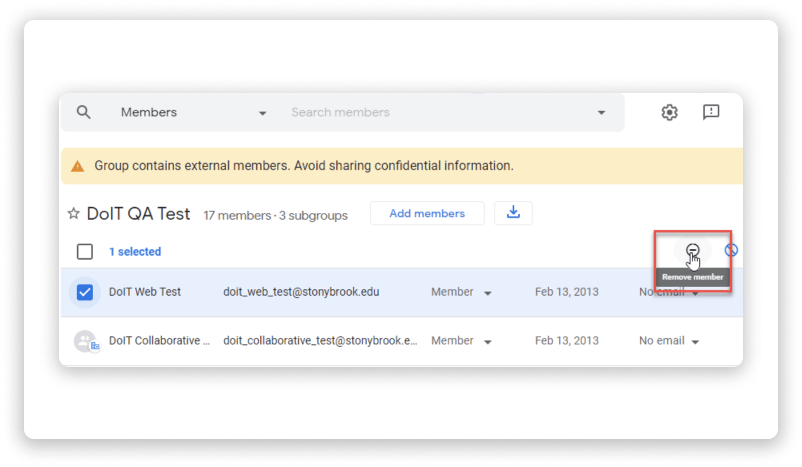
Task: Click the external members warning icon
Action: coord(78,166)
